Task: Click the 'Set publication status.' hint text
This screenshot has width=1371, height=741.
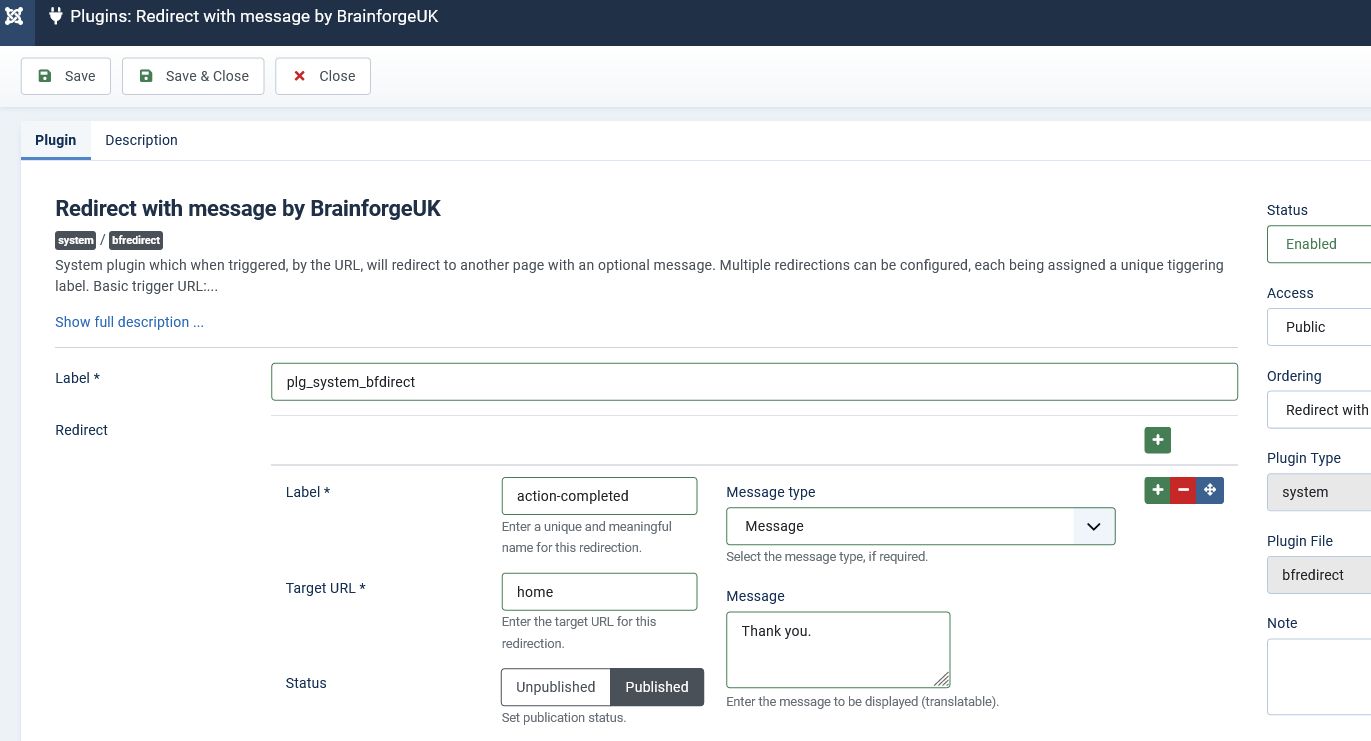Action: pyautogui.click(x=564, y=718)
